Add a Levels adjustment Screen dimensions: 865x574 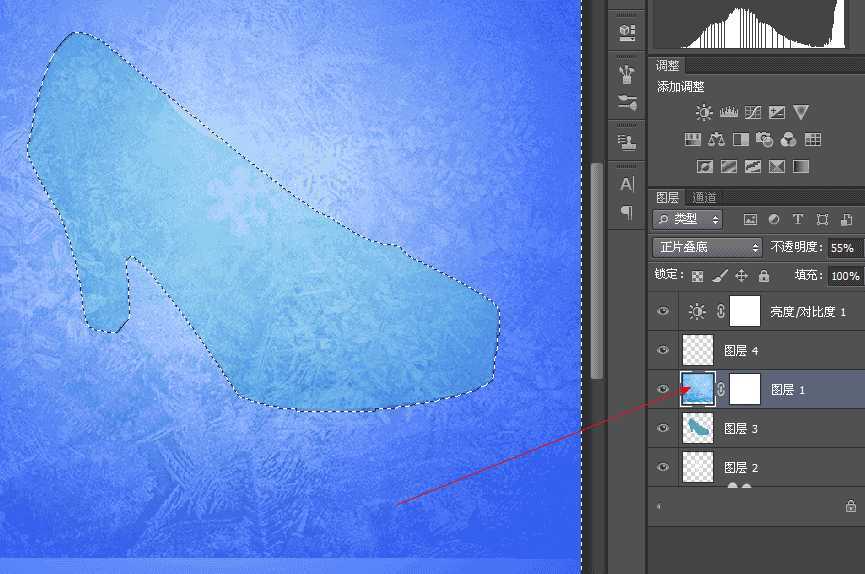729,113
